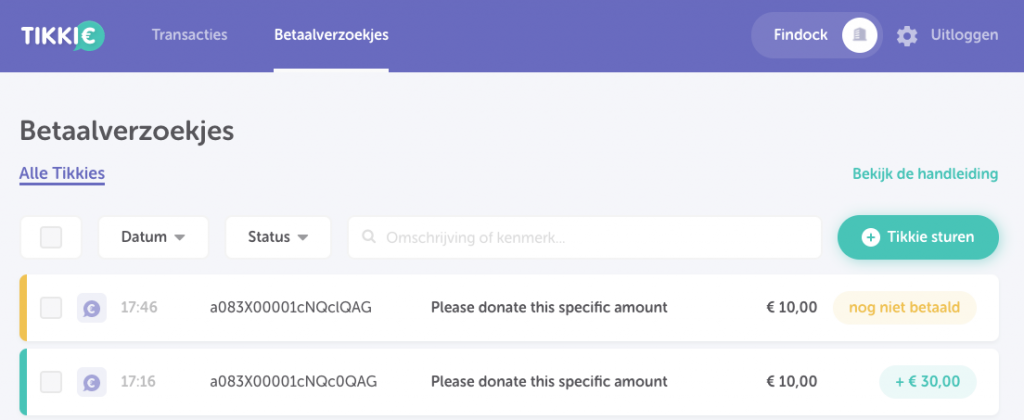The width and height of the screenshot is (1024, 420).
Task: Click the "nog niet betaald" status badge
Action: click(904, 307)
